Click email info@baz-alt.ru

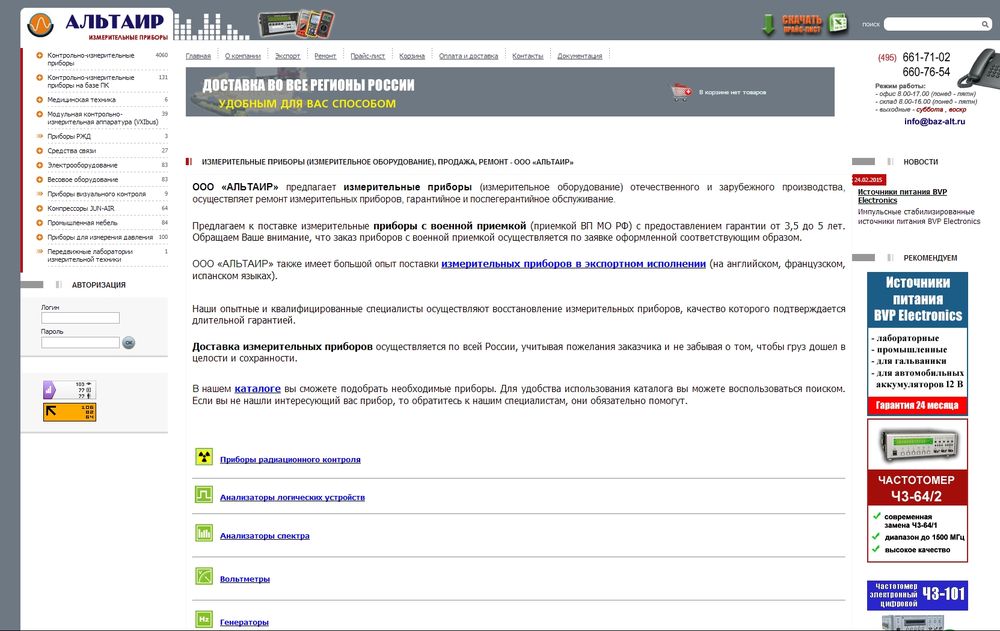[934, 121]
